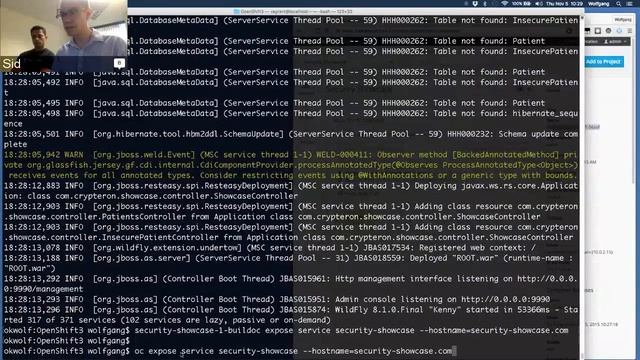Click the yellow WELD-000411 warning line
This screenshot has height=360, width=640.
pyautogui.click(x=291, y=165)
